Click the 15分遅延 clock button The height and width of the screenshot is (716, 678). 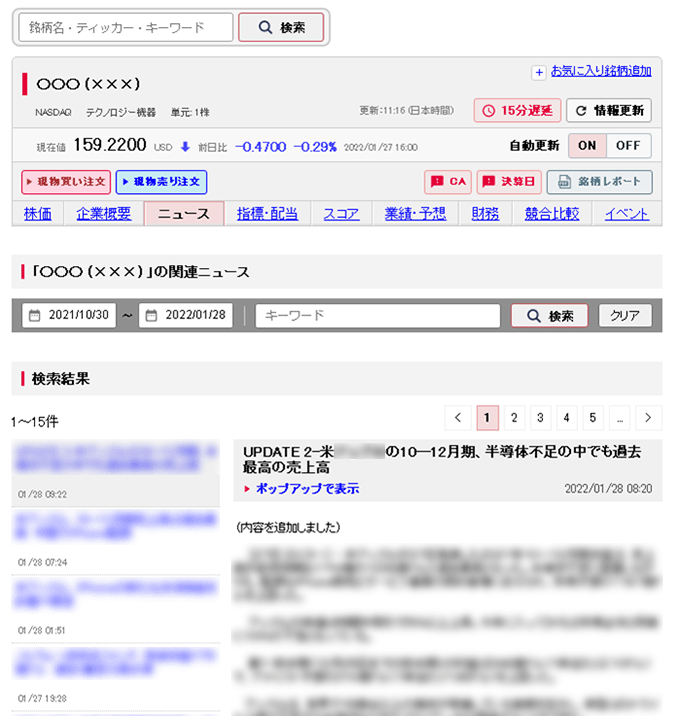[516, 110]
